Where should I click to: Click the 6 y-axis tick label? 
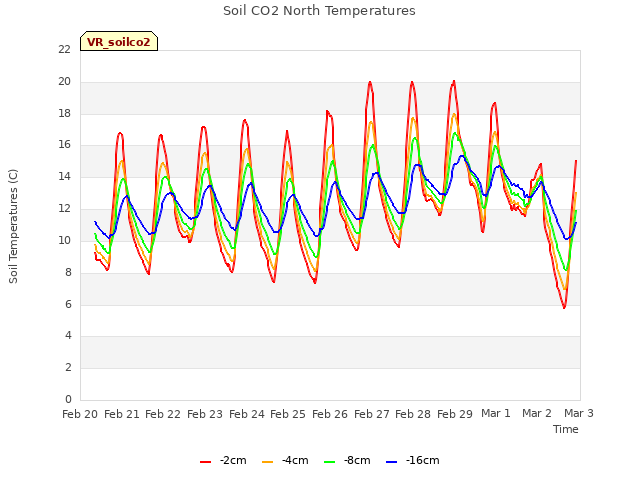(68, 304)
